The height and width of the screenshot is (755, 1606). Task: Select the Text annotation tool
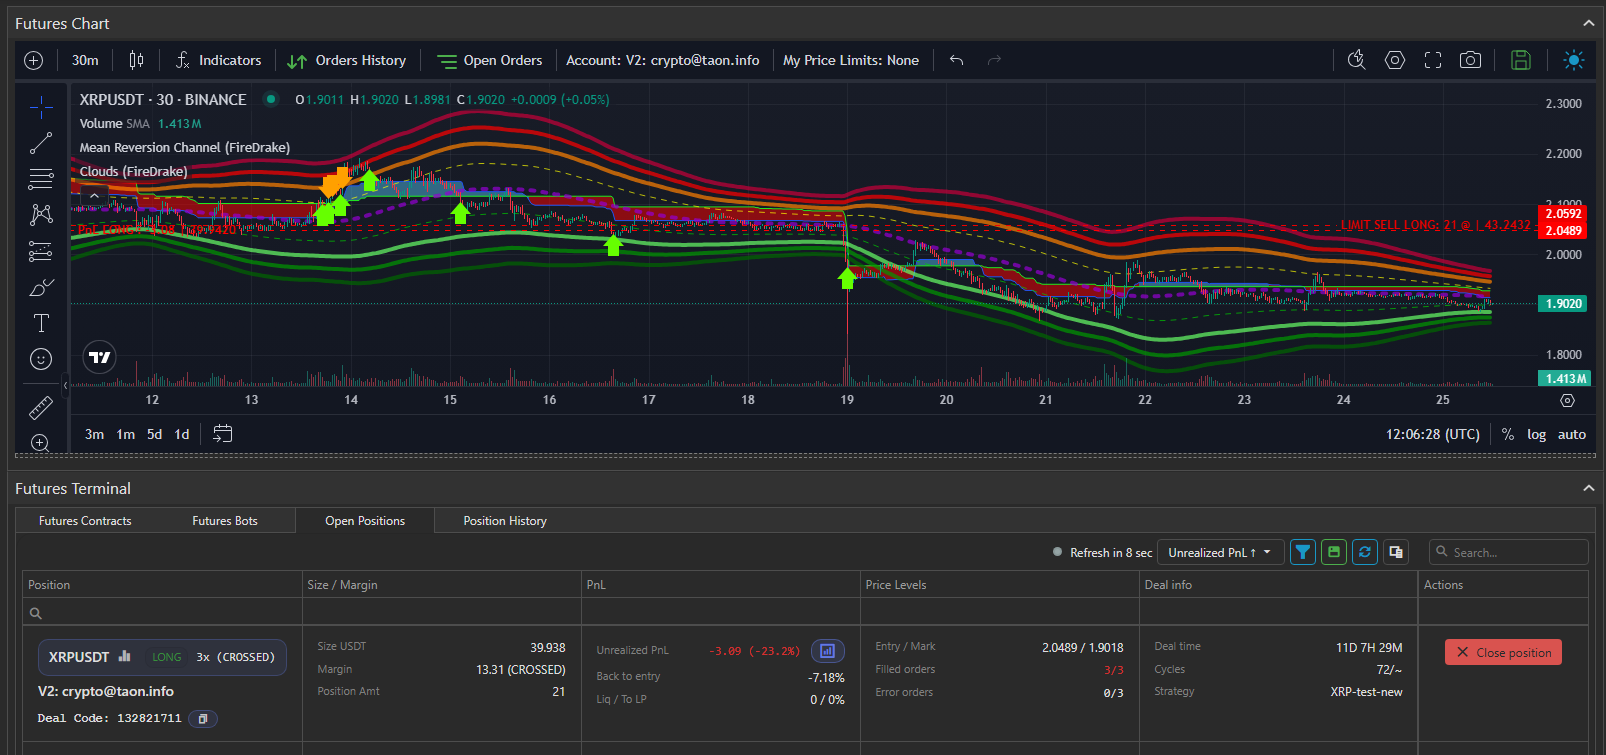[x=41, y=323]
